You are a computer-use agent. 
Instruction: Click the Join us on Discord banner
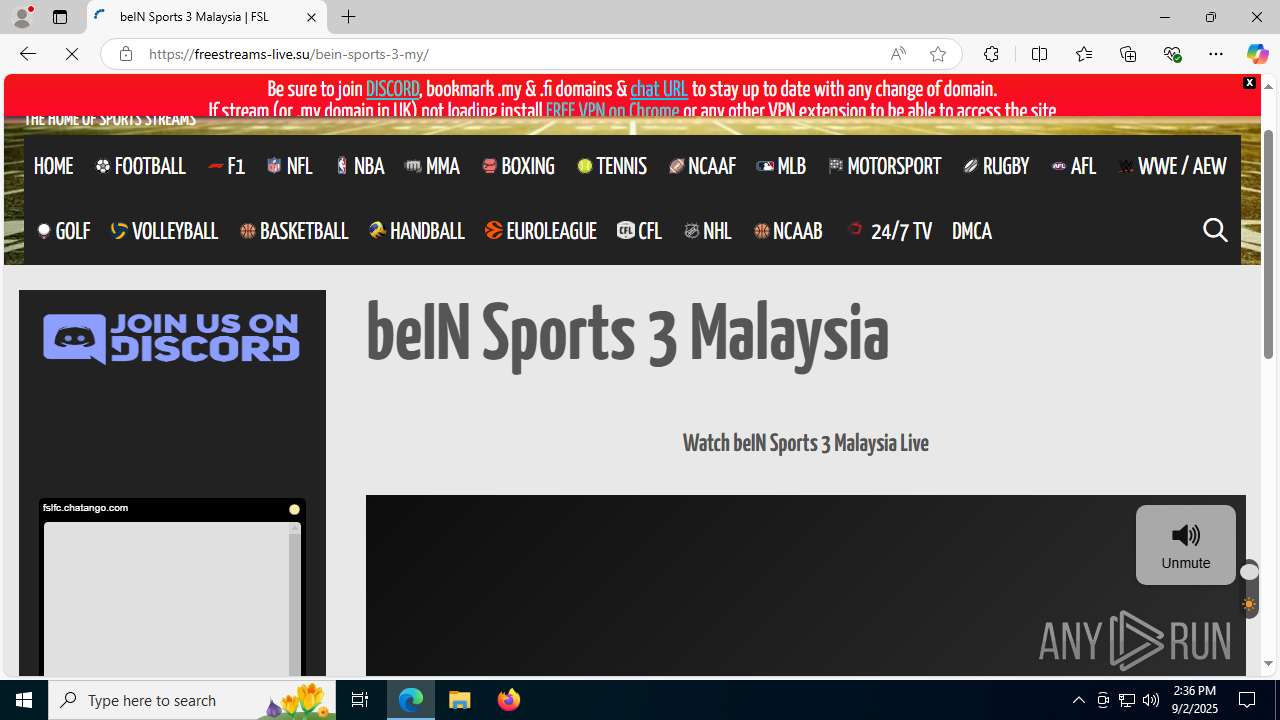click(x=171, y=339)
